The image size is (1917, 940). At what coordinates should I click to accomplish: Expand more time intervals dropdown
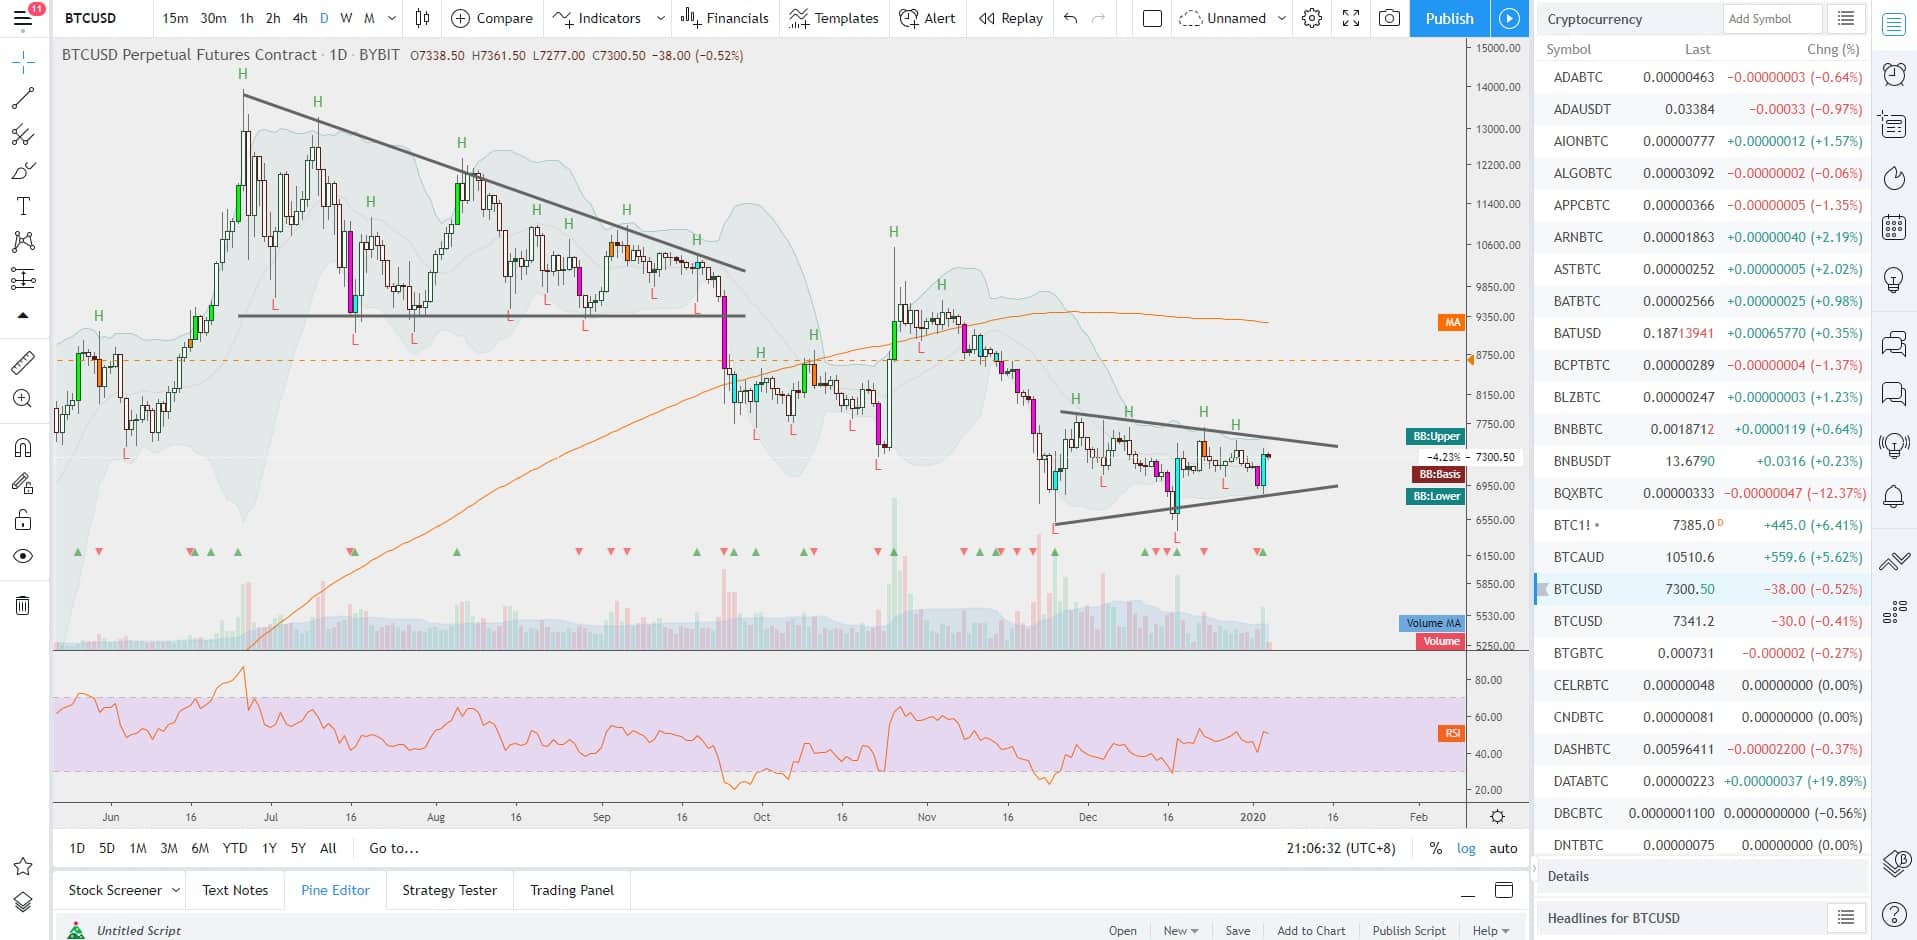click(x=392, y=18)
